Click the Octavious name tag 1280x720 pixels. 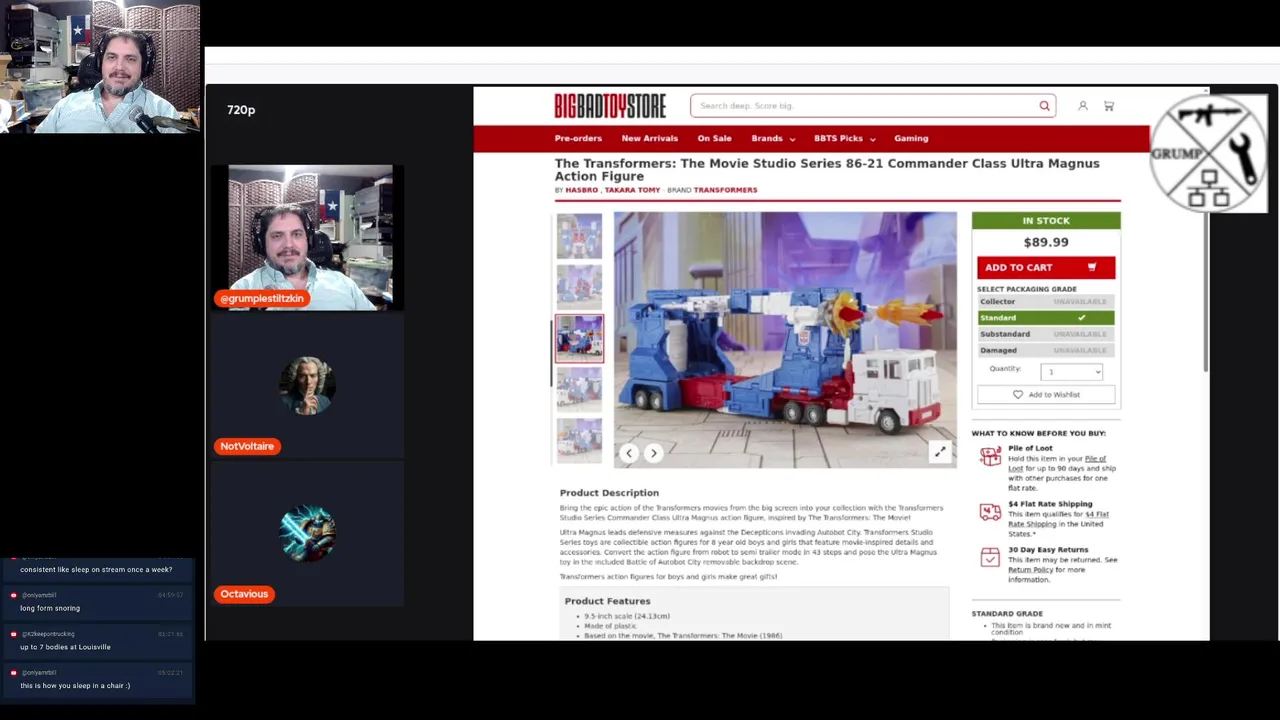click(244, 594)
